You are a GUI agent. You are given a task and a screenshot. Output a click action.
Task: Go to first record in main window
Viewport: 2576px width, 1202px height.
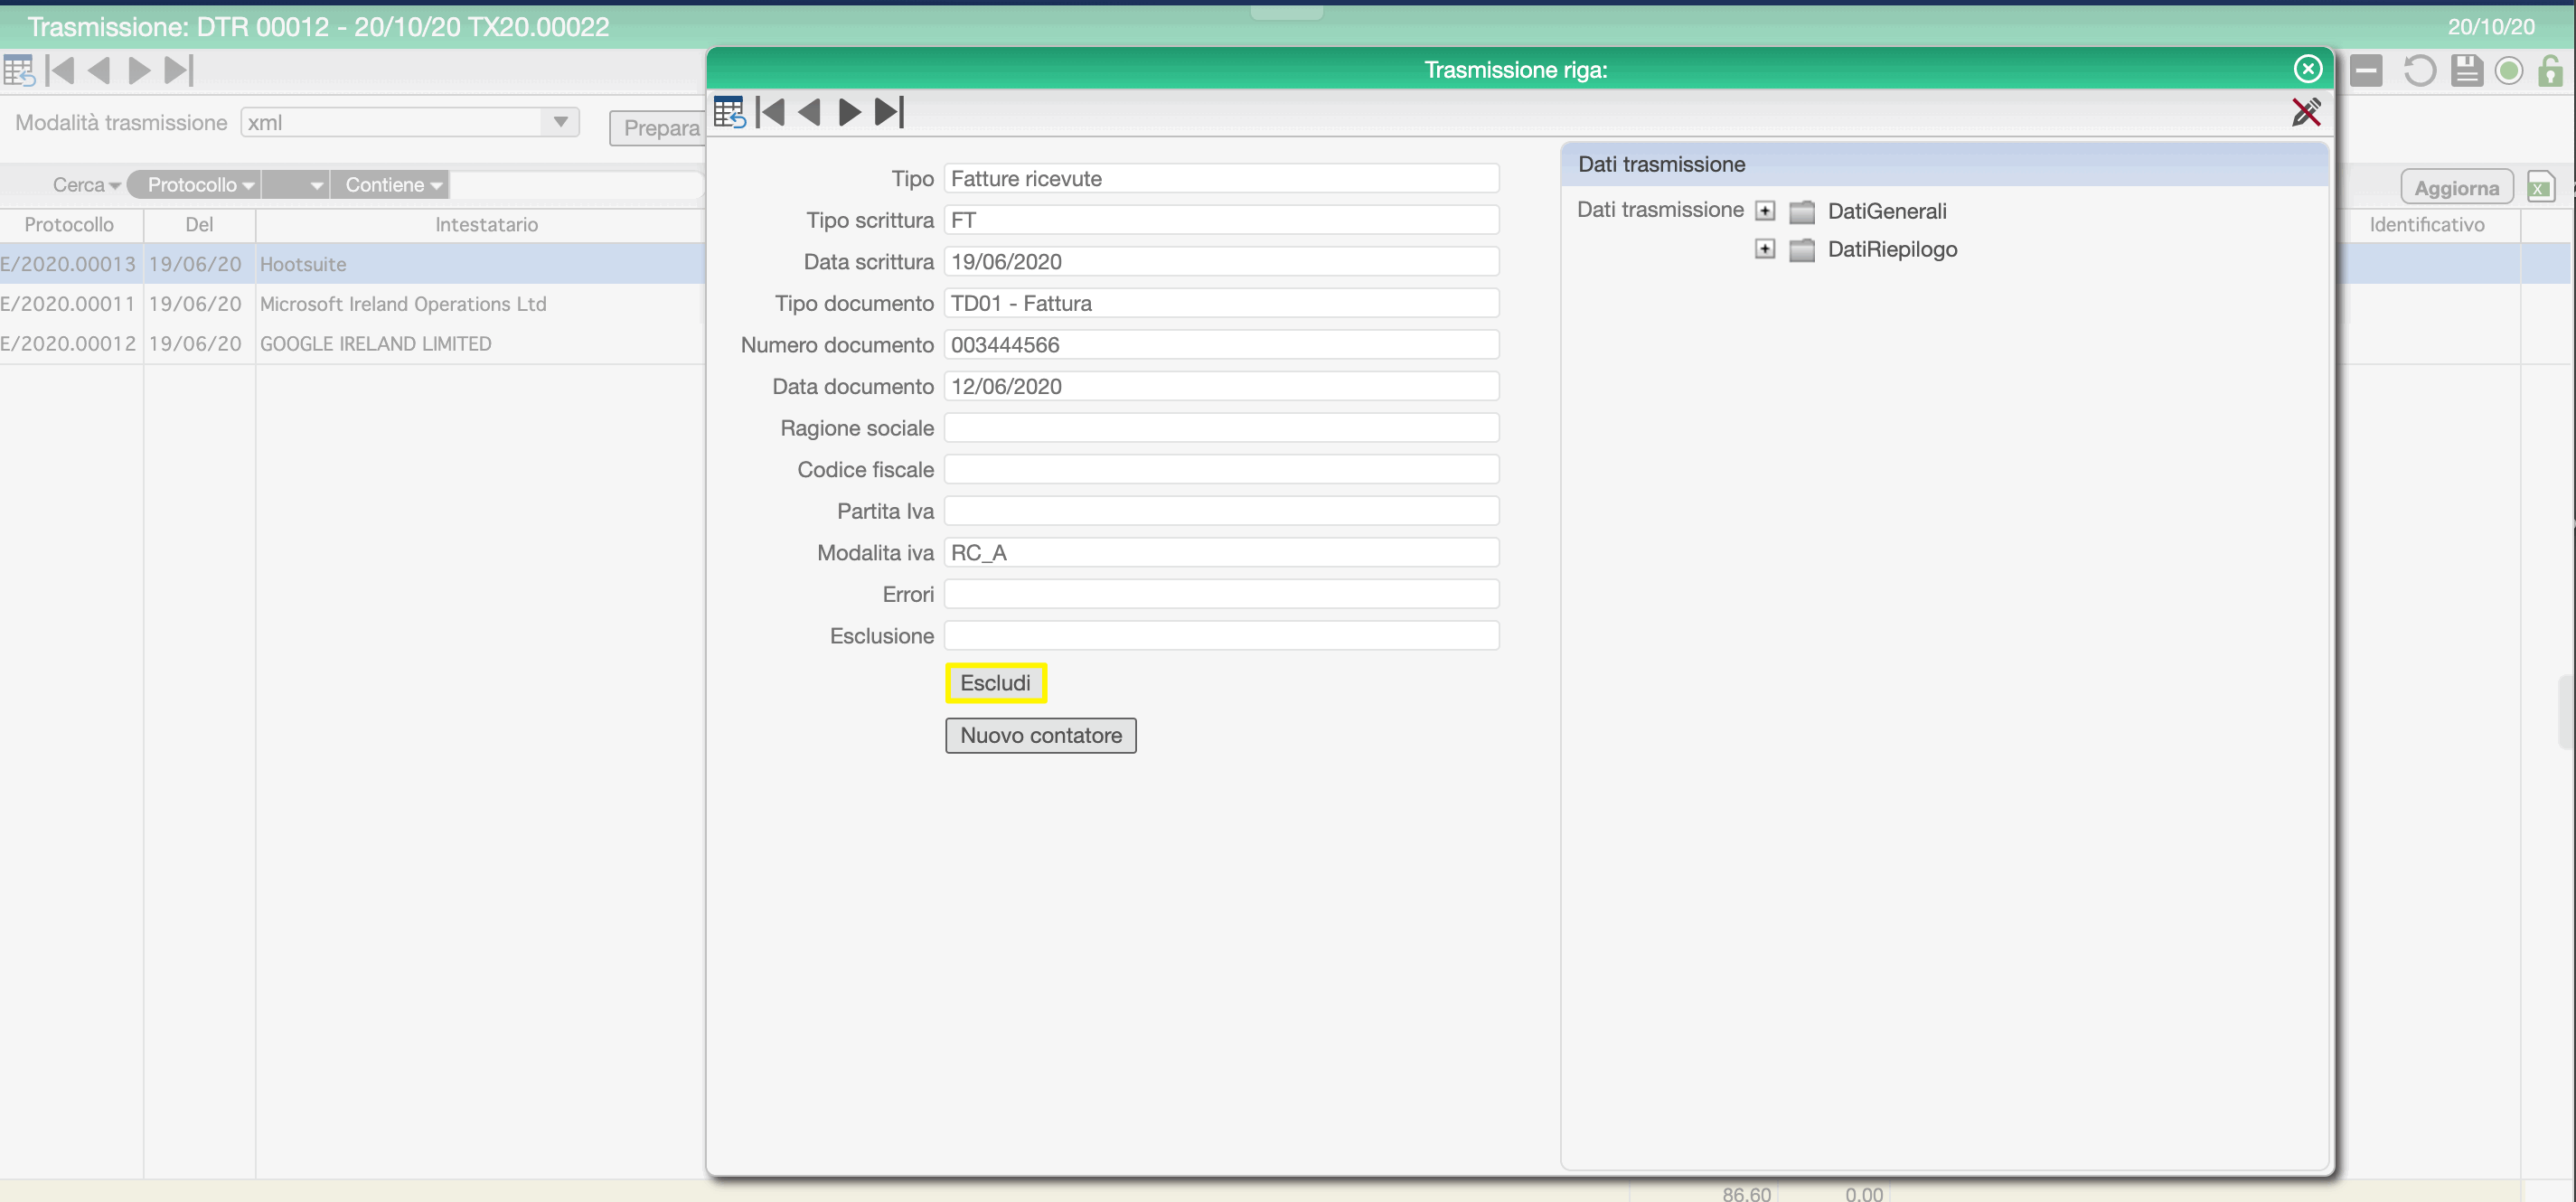(60, 70)
